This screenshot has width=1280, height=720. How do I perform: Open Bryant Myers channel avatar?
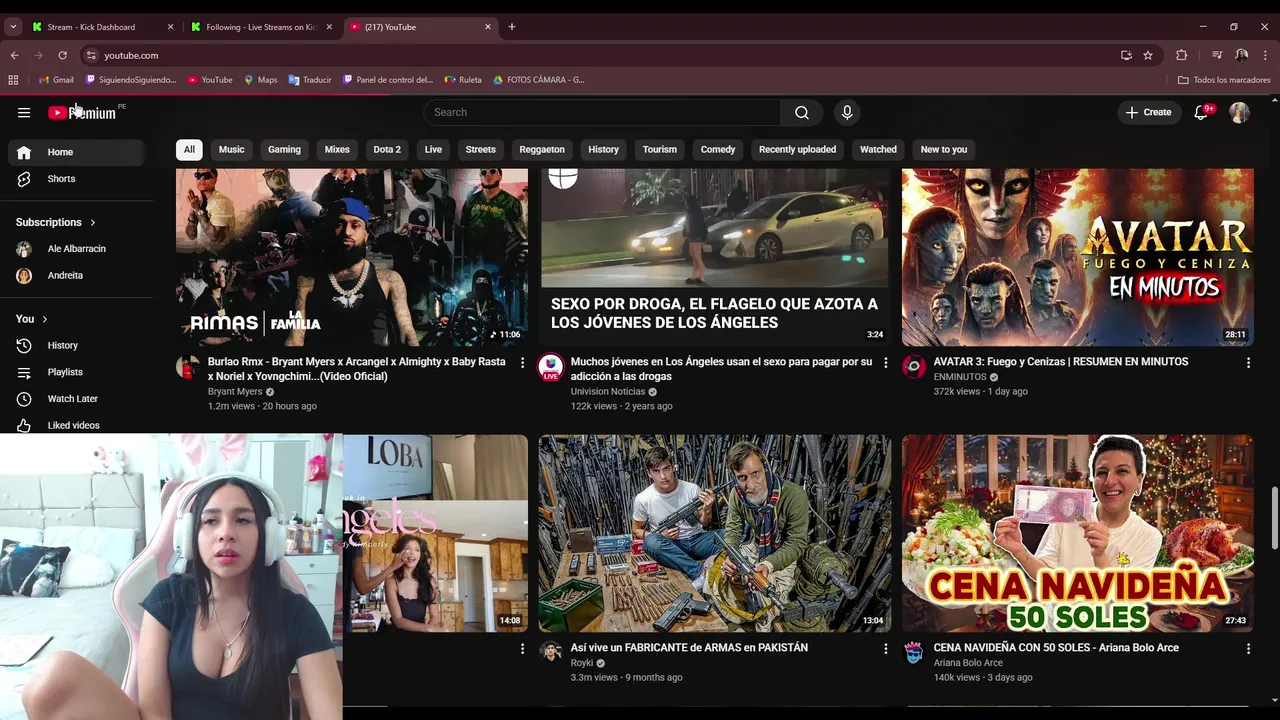pyautogui.click(x=188, y=367)
